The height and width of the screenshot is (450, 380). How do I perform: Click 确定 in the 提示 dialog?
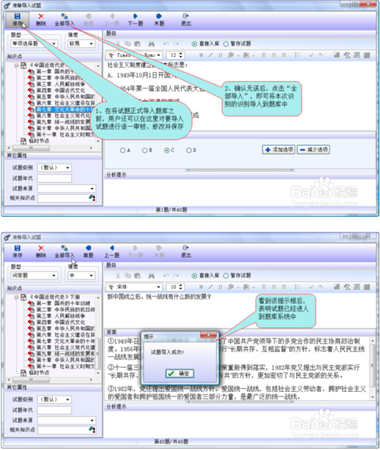(x=180, y=373)
